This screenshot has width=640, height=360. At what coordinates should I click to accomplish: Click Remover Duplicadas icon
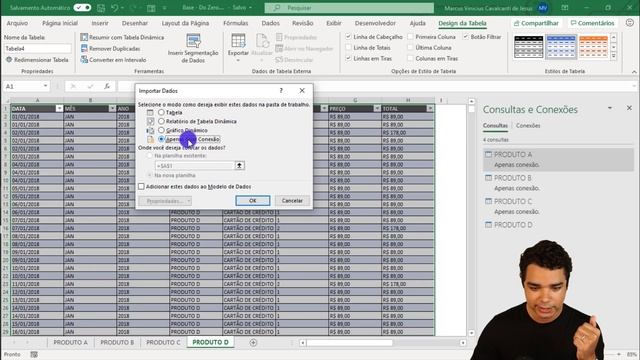[x=84, y=49]
